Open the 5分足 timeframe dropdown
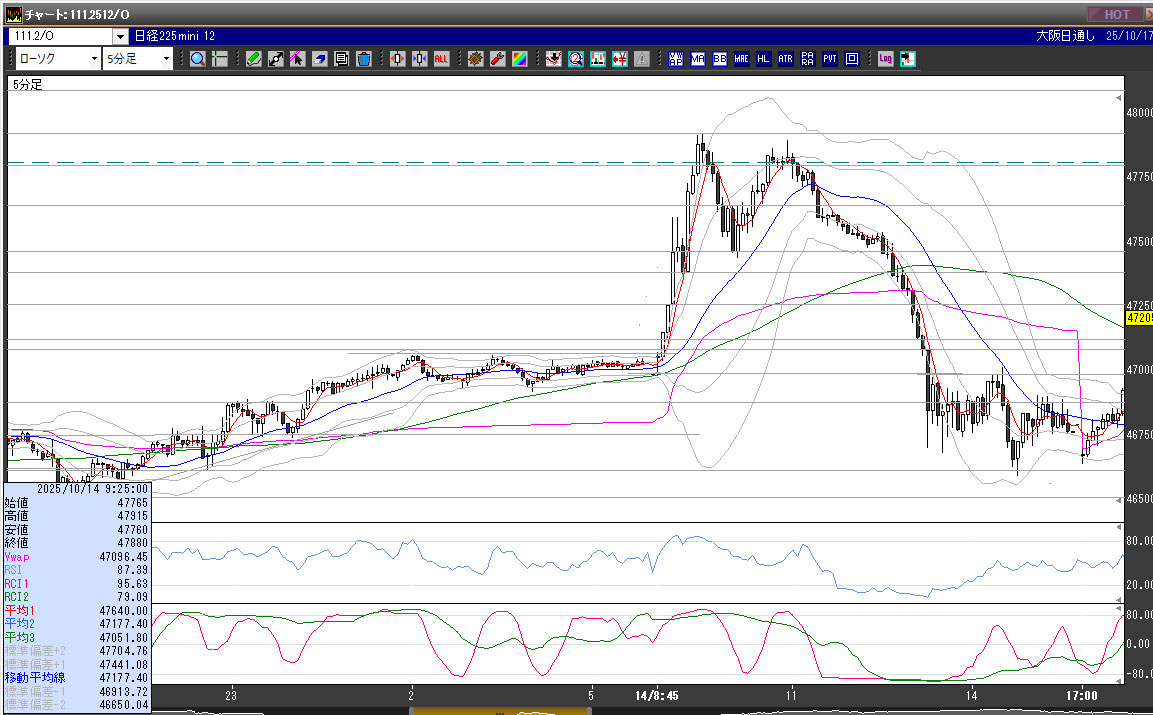Image resolution: width=1153 pixels, height=715 pixels. pos(139,59)
